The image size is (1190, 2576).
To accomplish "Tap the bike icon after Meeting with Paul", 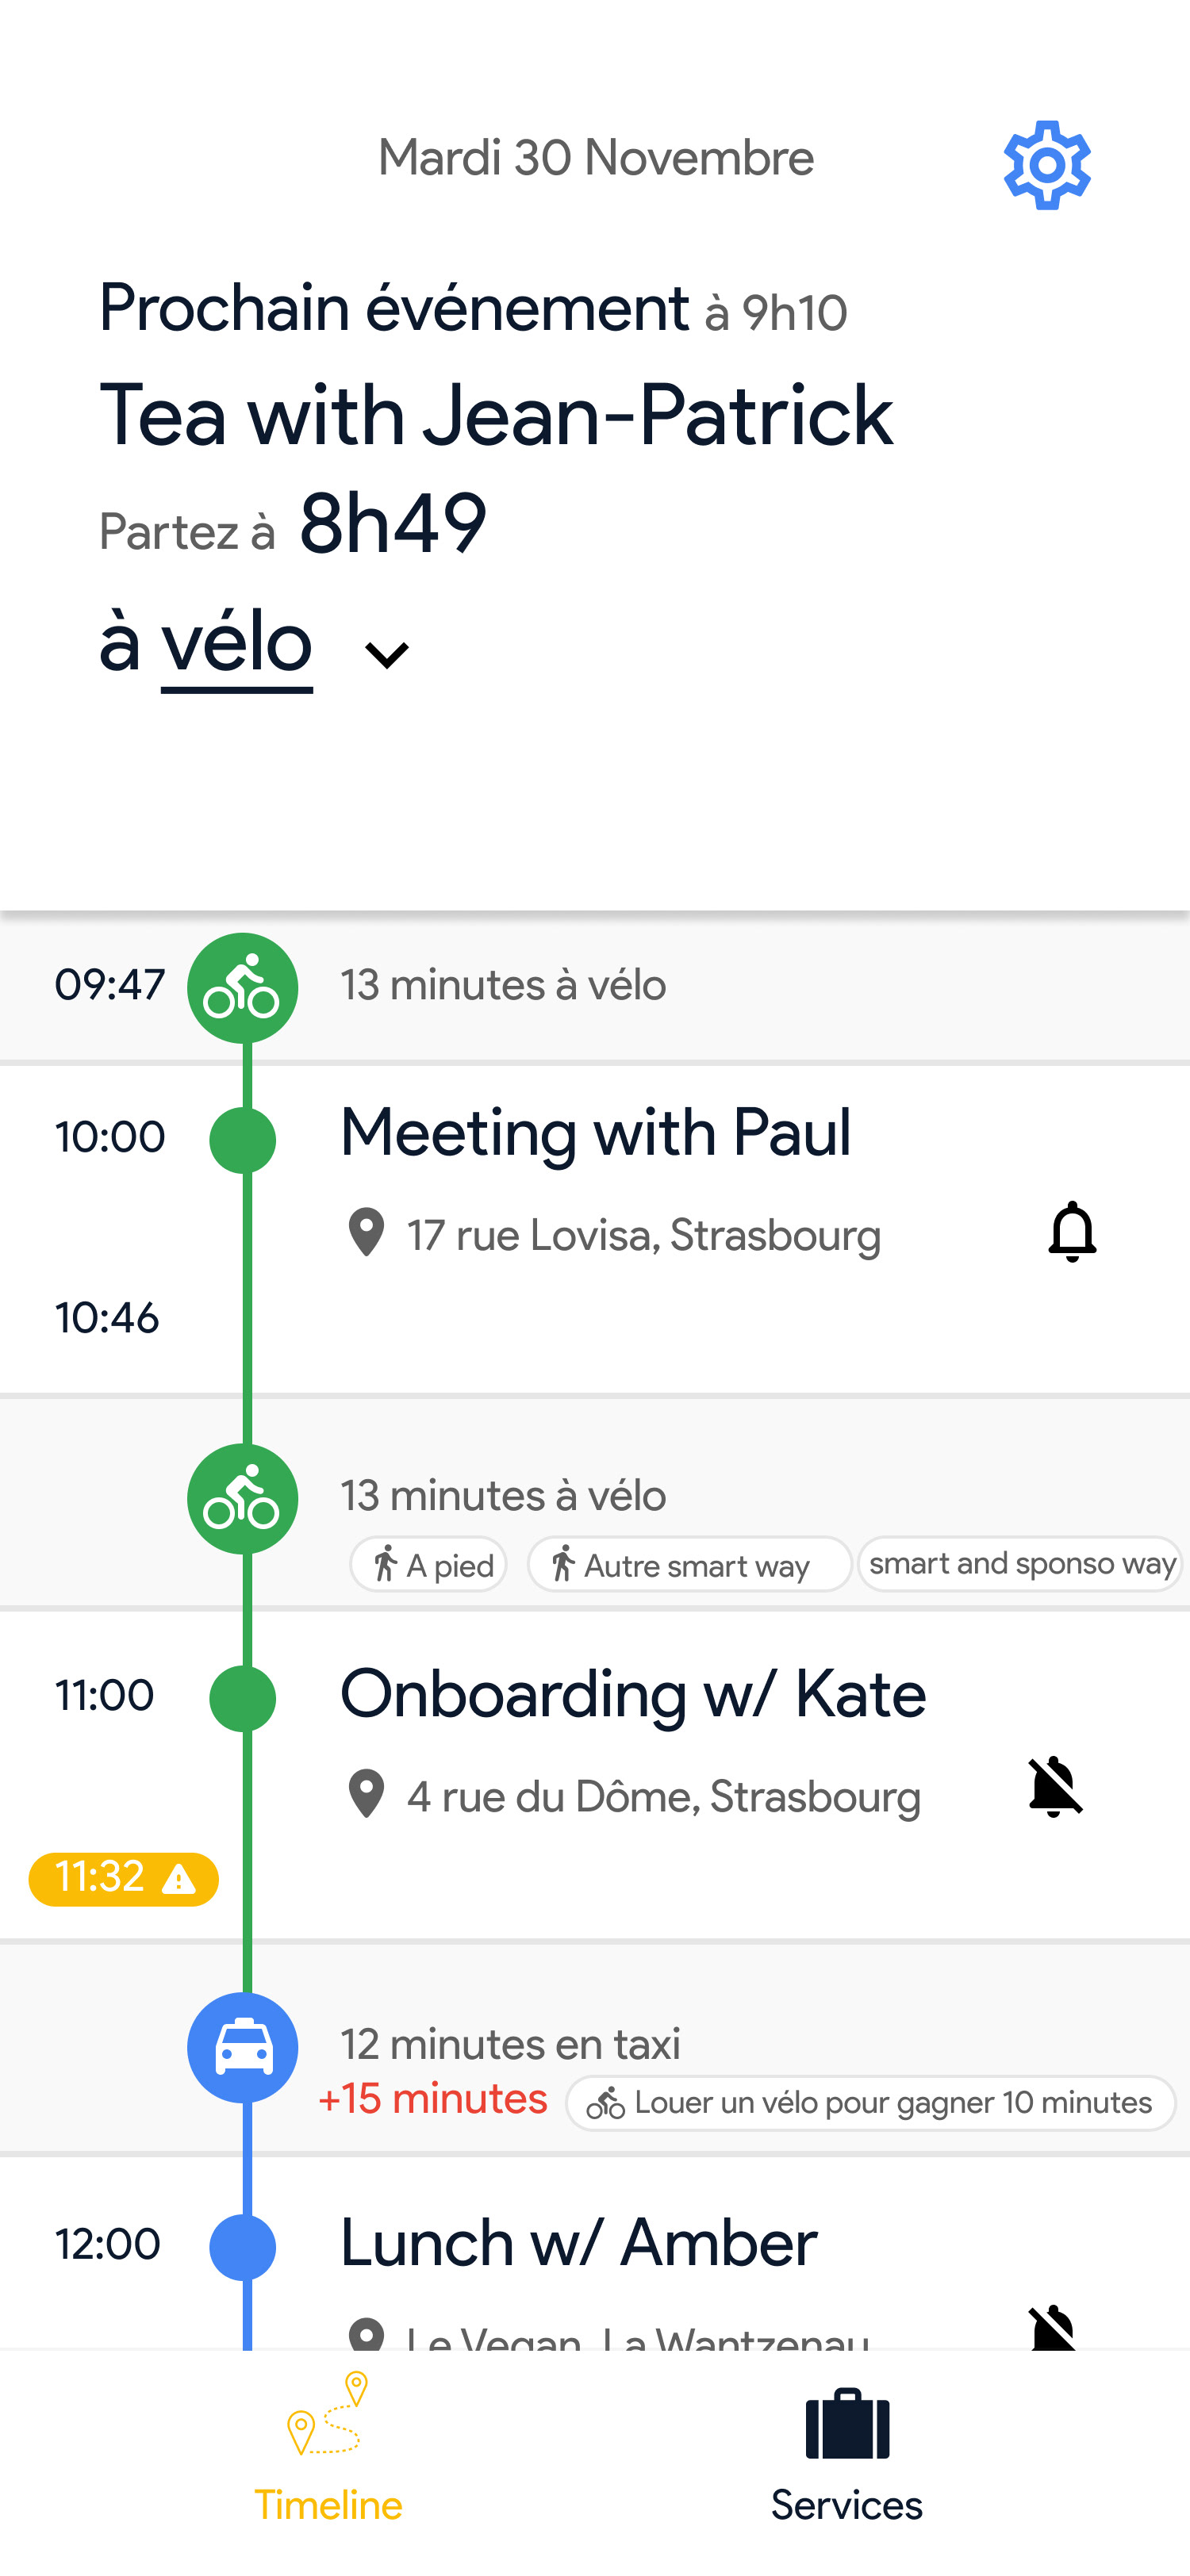I will pos(242,1499).
